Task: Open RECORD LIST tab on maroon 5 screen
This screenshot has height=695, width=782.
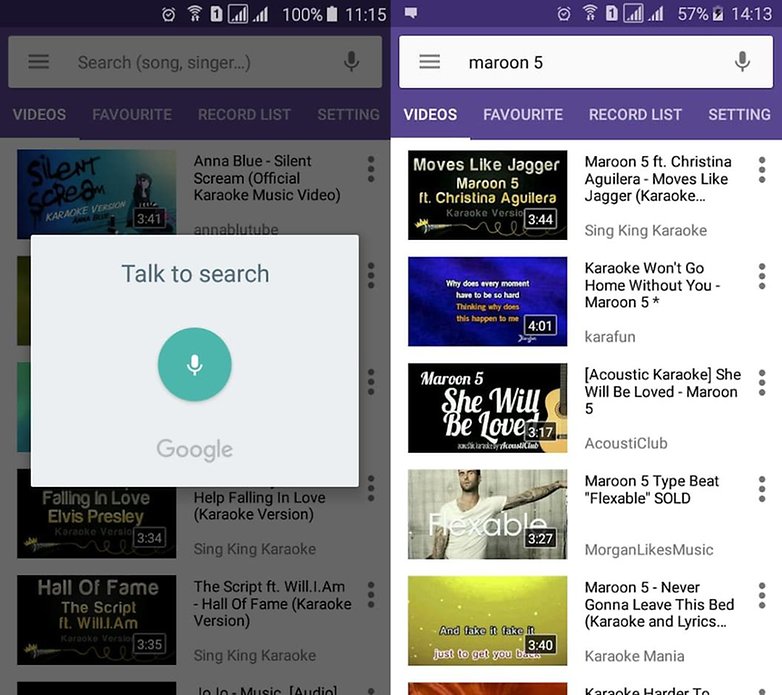Action: [x=635, y=115]
